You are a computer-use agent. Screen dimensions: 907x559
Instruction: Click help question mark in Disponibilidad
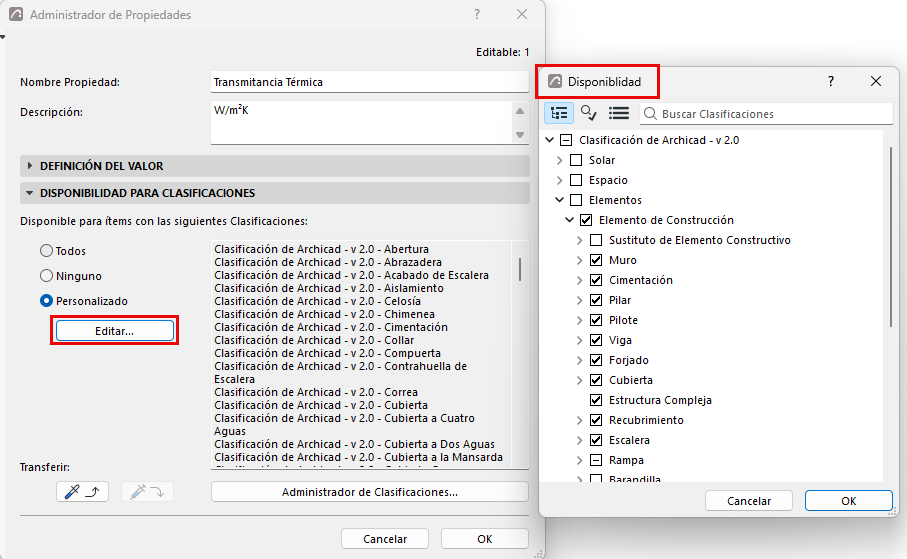point(831,81)
